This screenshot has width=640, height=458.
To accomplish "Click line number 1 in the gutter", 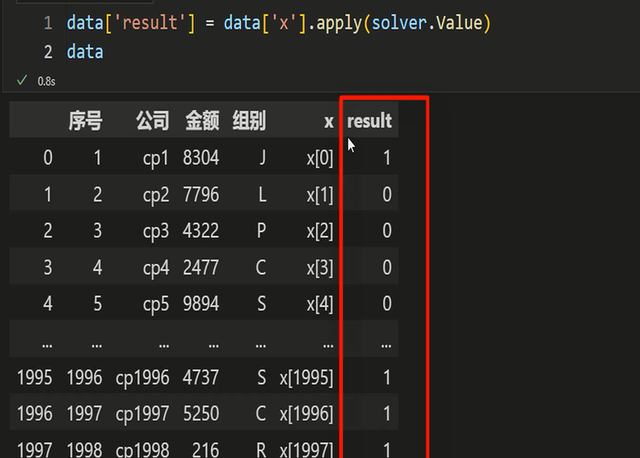I will [48, 23].
